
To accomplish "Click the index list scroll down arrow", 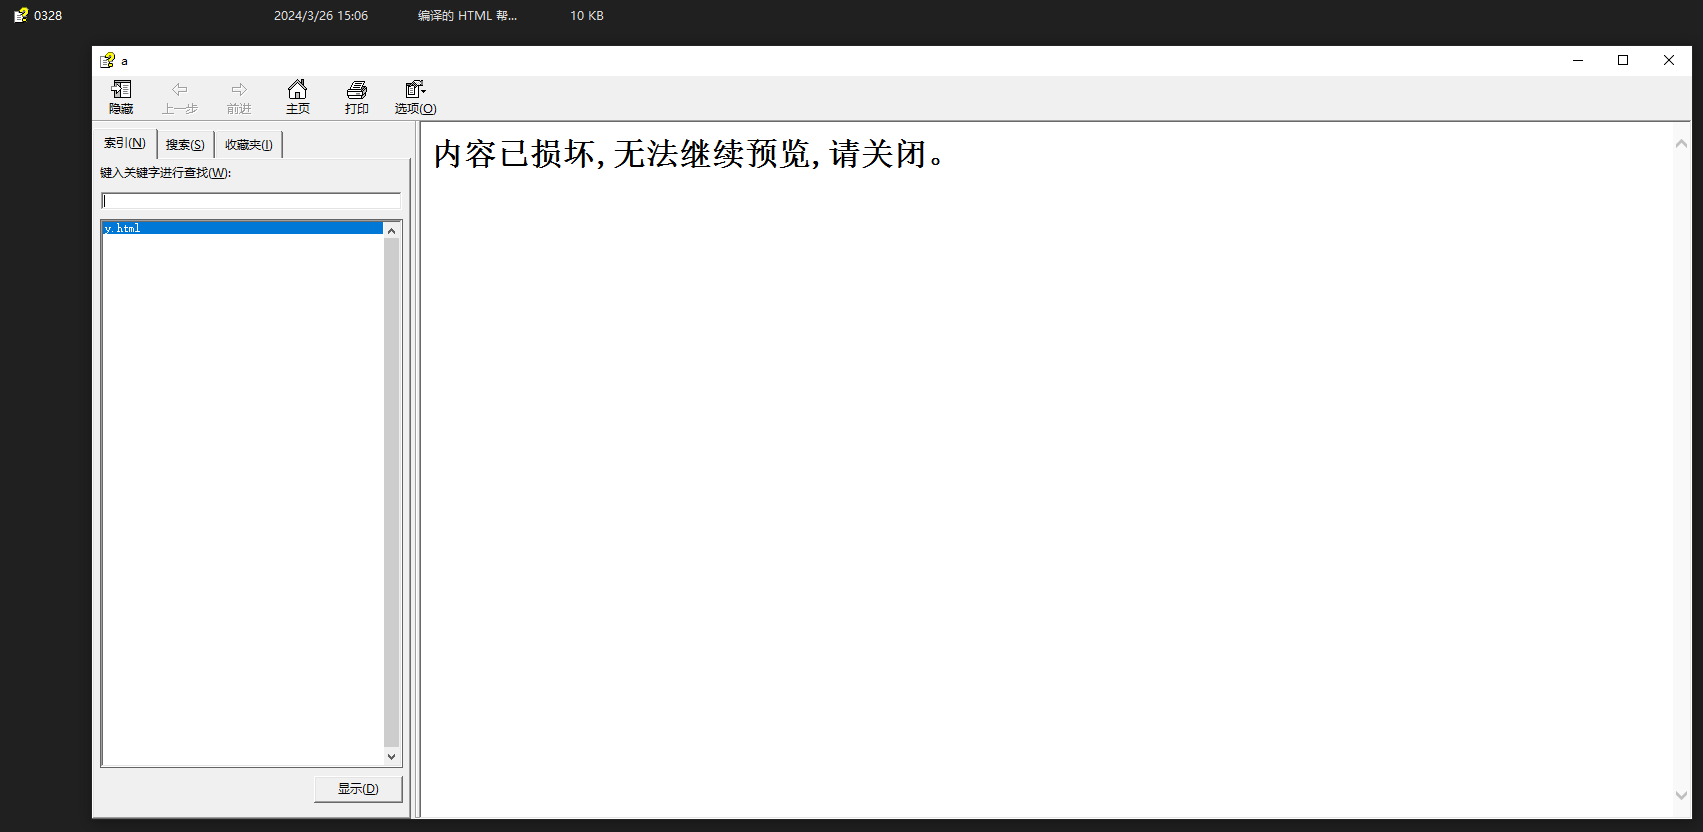I will coord(392,757).
